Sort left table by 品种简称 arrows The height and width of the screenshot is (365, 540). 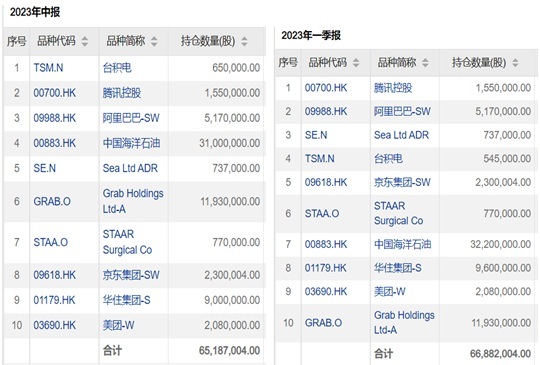pyautogui.click(x=154, y=41)
